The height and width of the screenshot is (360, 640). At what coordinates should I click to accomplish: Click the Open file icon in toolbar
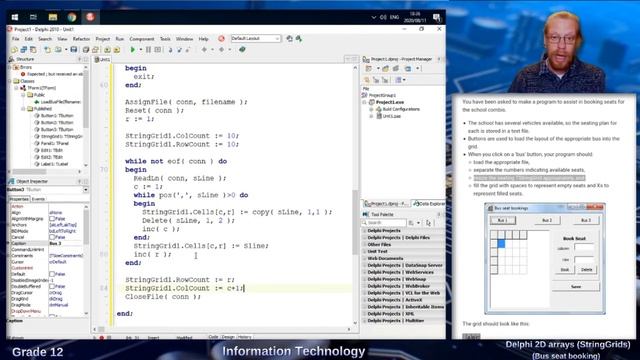click(x=58, y=50)
